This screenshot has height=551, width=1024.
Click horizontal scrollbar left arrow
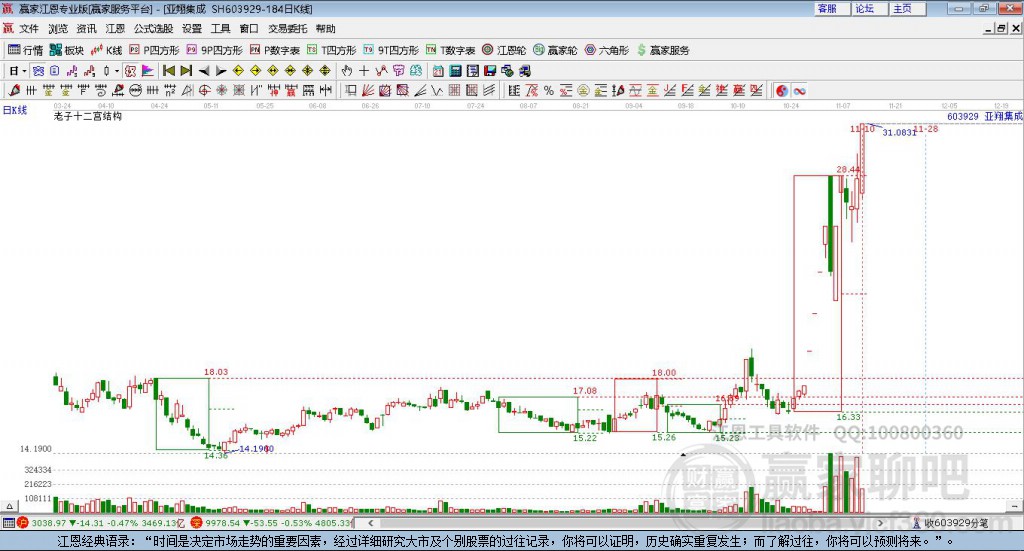tap(370, 523)
